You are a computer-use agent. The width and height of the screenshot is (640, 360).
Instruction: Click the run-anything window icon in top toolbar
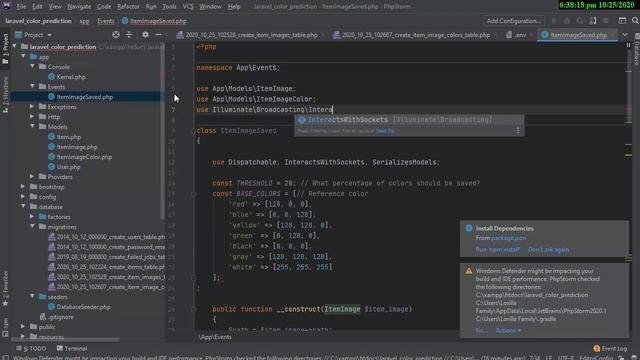point(622,21)
